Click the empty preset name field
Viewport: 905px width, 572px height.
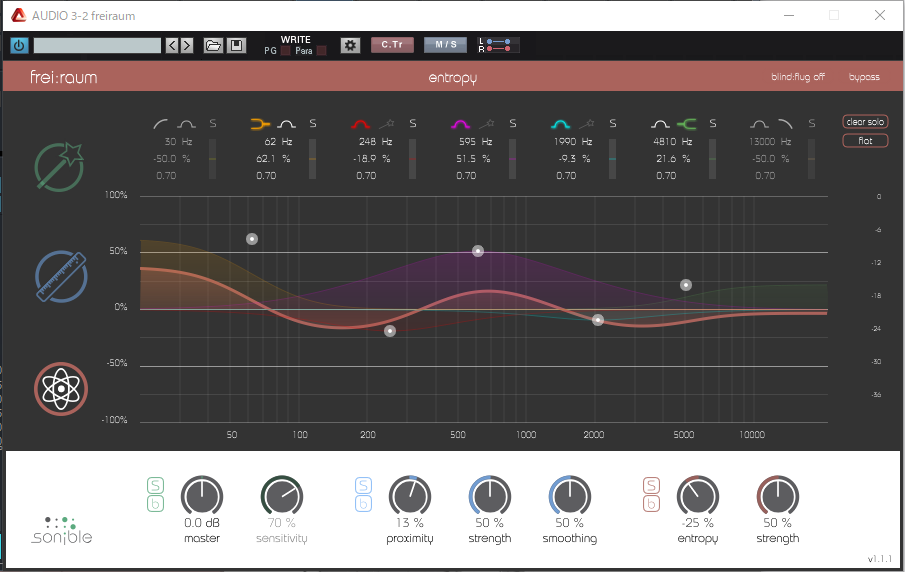pyautogui.click(x=97, y=46)
